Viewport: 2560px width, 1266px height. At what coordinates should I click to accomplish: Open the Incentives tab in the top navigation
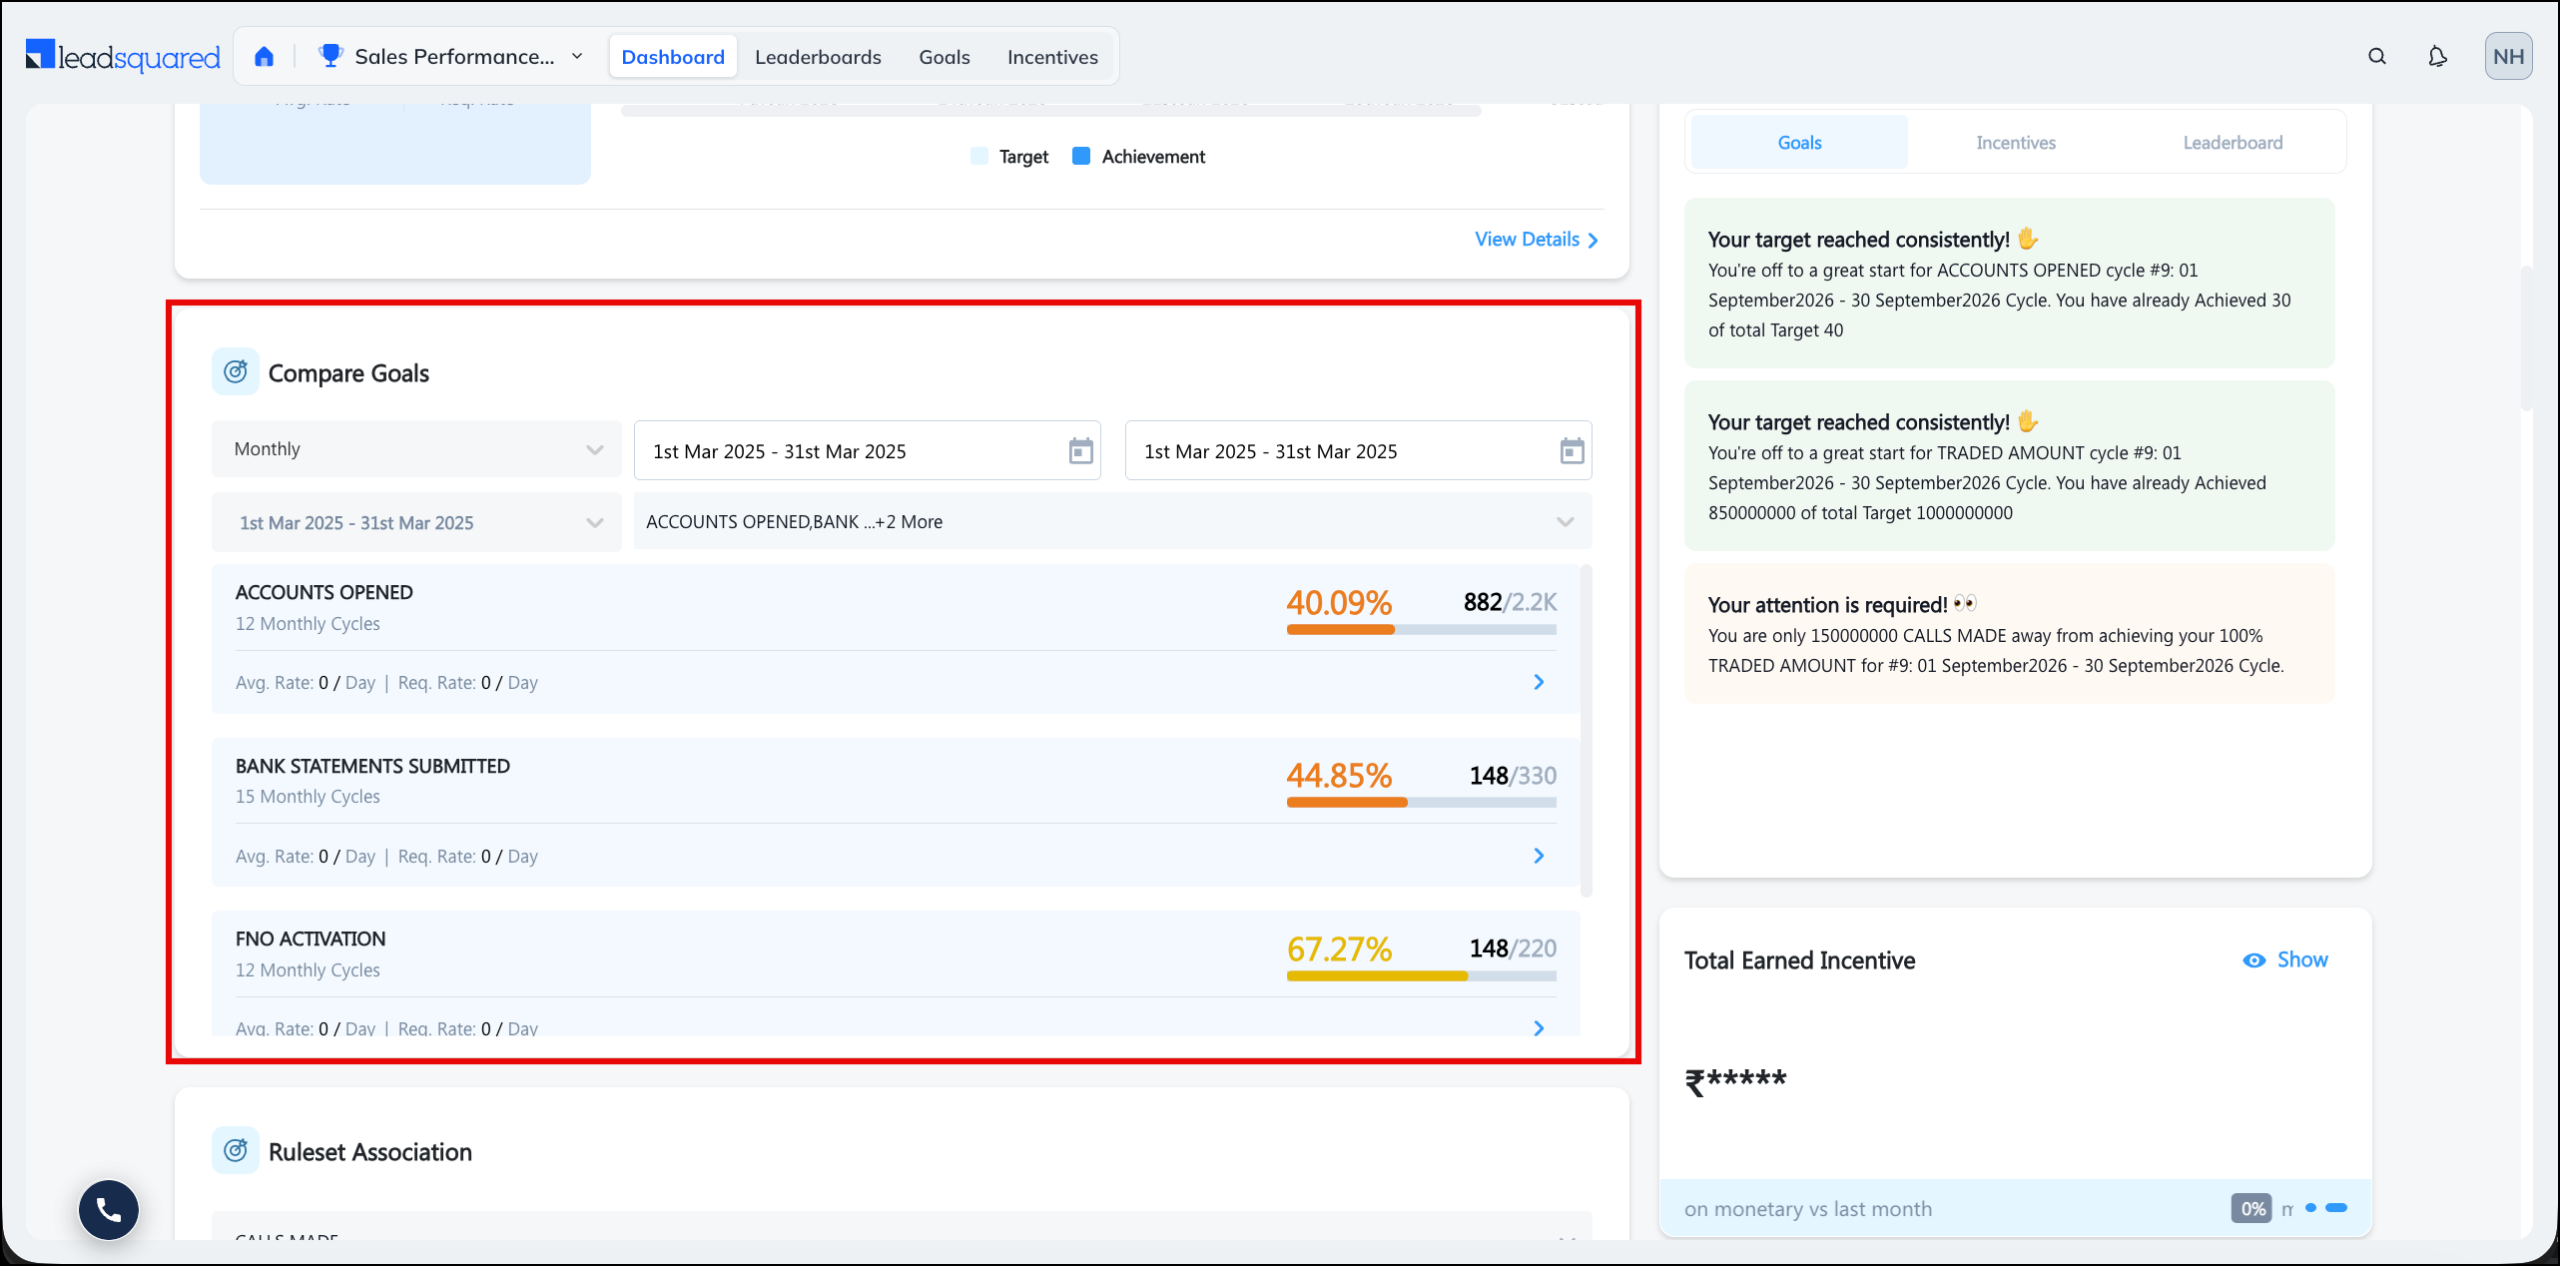tap(1052, 57)
